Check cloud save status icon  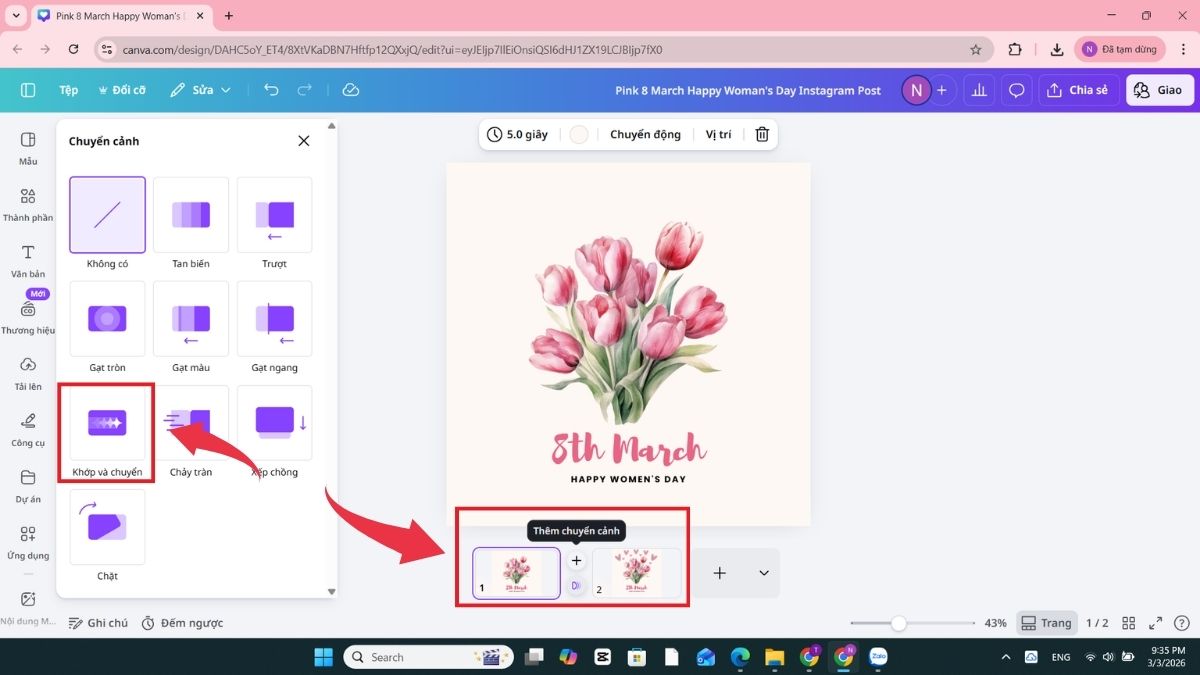[350, 90]
